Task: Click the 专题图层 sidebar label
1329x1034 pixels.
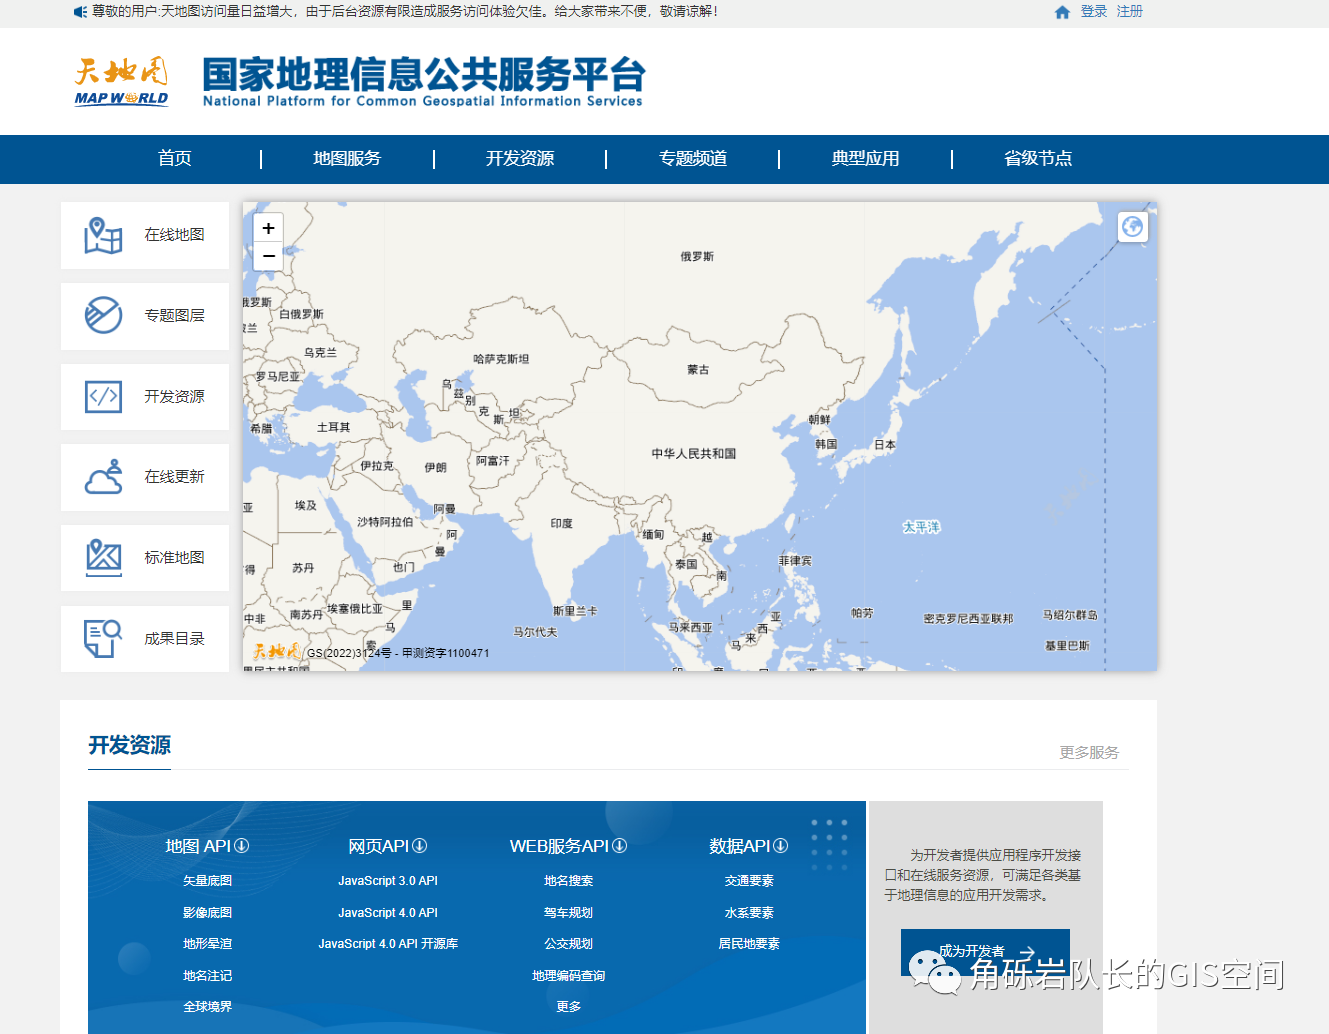Action: pos(174,315)
